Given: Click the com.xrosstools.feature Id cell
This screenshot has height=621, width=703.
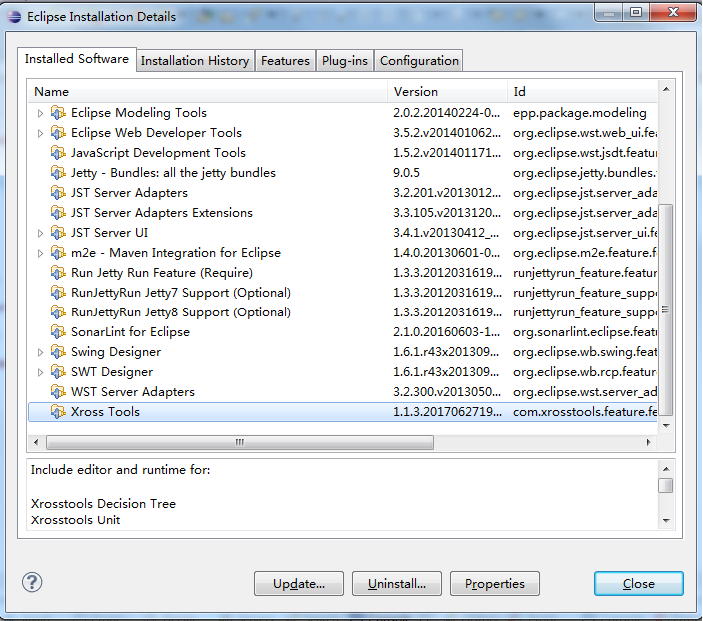Looking at the screenshot, I should (x=585, y=412).
